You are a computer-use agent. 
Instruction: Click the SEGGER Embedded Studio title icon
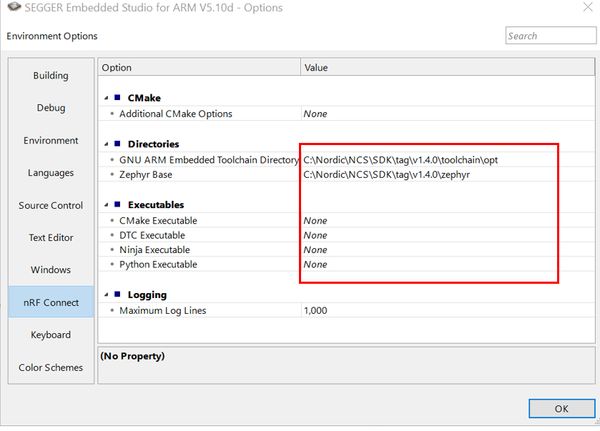click(x=14, y=7)
